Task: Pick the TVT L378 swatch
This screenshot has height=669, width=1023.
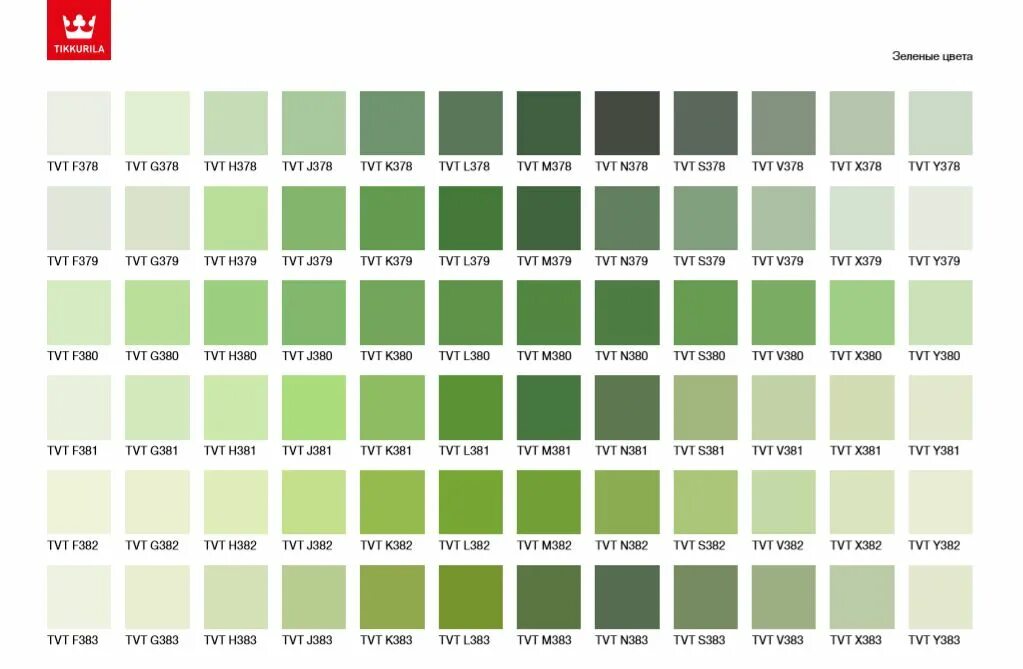Action: click(470, 123)
